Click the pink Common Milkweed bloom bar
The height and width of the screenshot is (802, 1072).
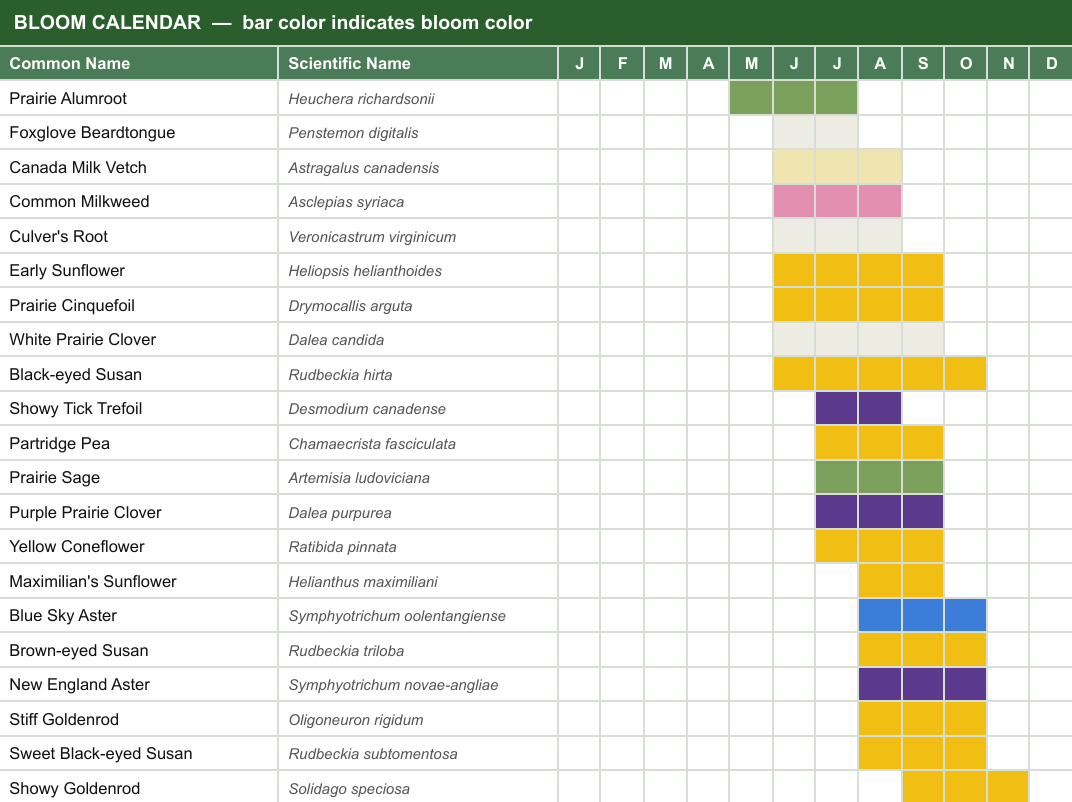[x=838, y=202]
